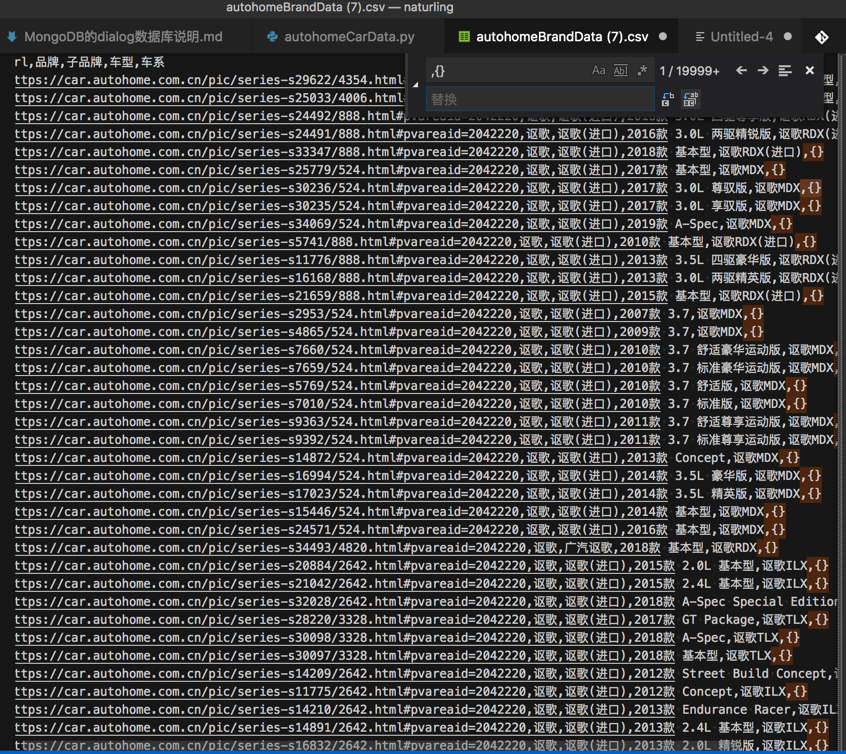Click text '3.5L 精英版,讴歌MDX'

point(738,494)
